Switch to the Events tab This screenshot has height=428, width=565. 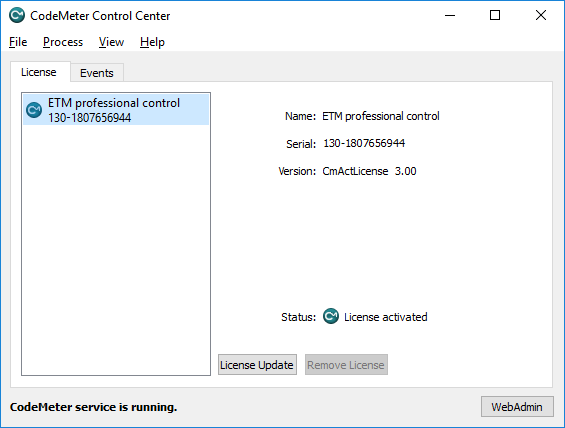(x=97, y=73)
